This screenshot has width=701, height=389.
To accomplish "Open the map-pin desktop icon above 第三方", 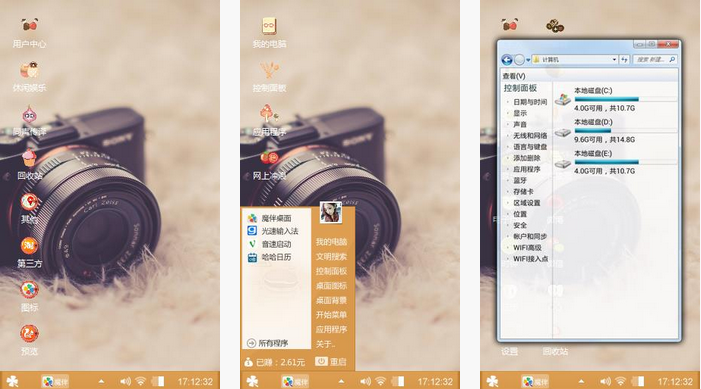I will coord(29,202).
